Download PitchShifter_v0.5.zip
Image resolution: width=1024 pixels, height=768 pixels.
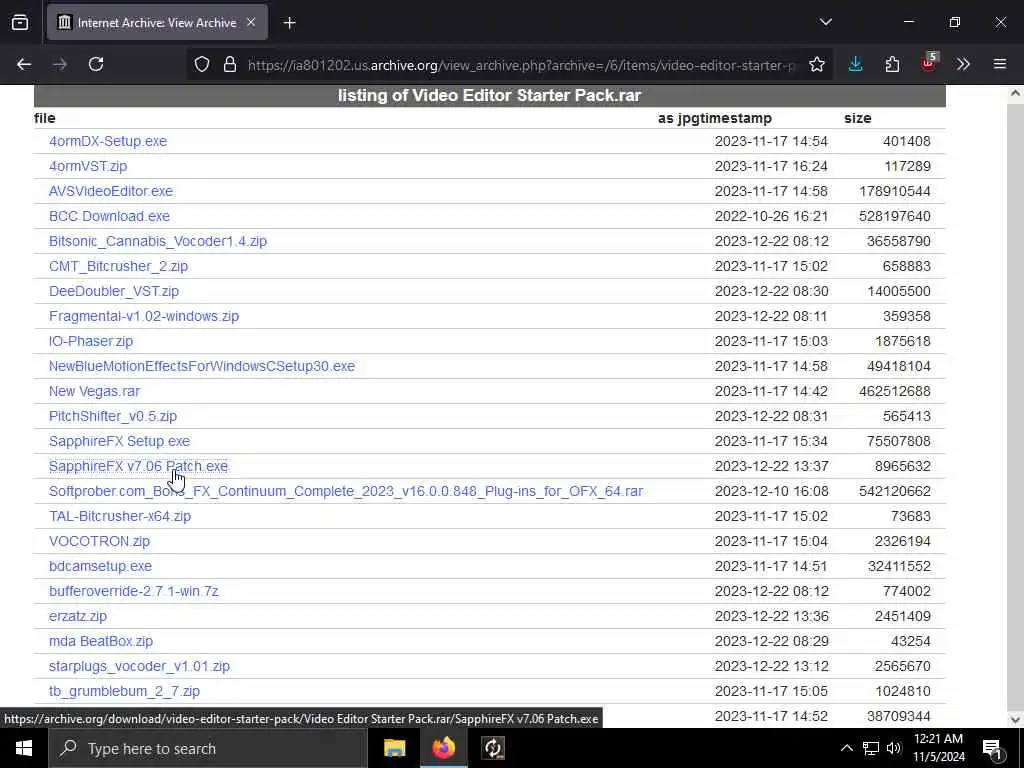pyautogui.click(x=113, y=416)
